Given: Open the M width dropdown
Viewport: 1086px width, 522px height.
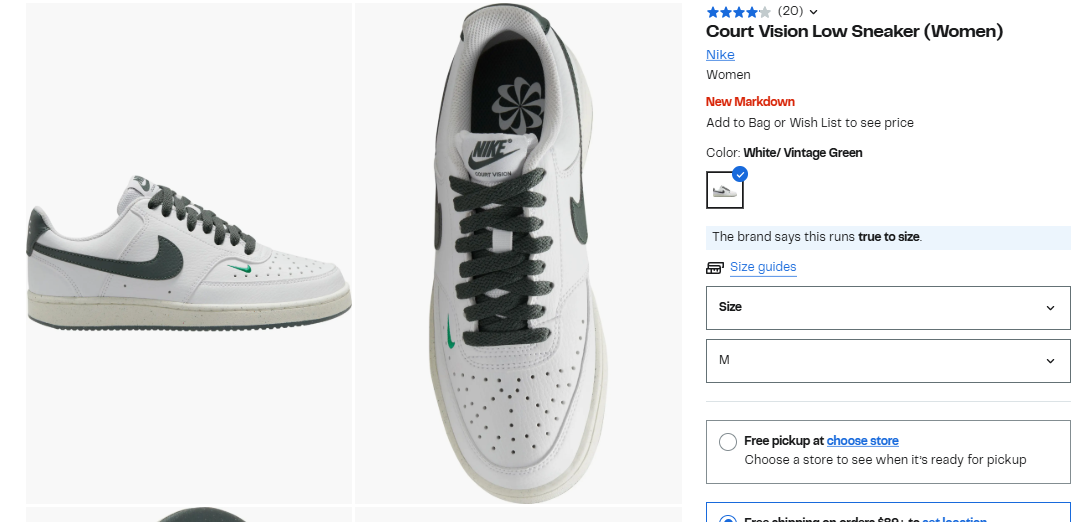Looking at the screenshot, I should (888, 361).
